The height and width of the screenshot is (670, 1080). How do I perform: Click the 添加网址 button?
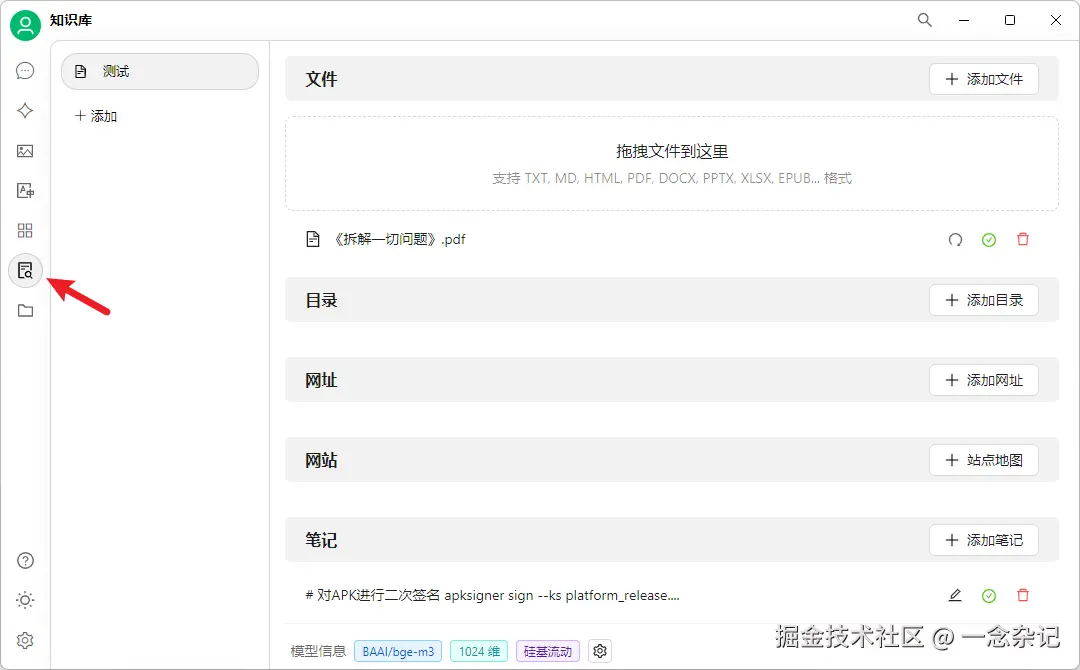pyautogui.click(x=984, y=380)
